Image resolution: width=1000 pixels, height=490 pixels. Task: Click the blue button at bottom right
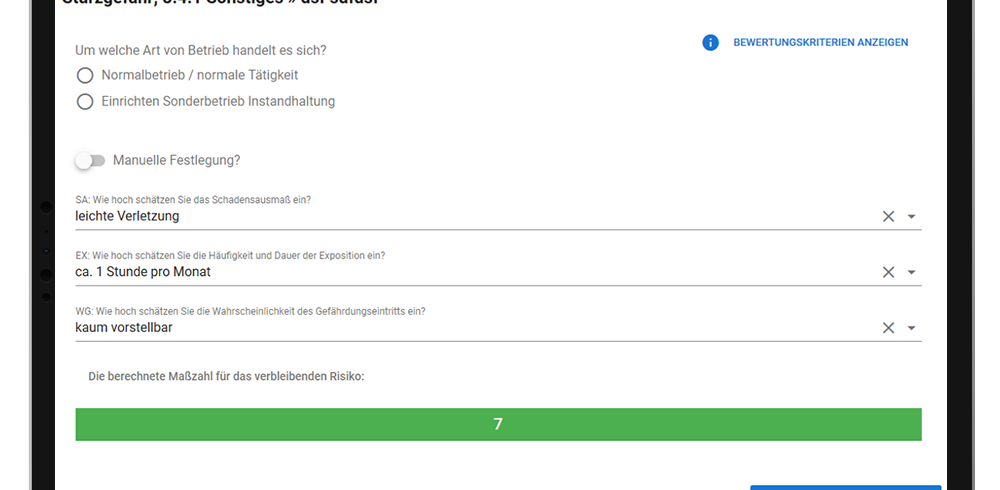845,487
